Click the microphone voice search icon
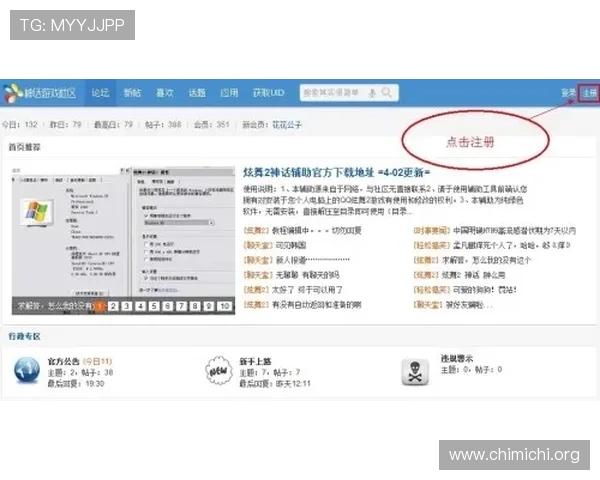Image resolution: width=600 pixels, height=480 pixels. coord(372,93)
